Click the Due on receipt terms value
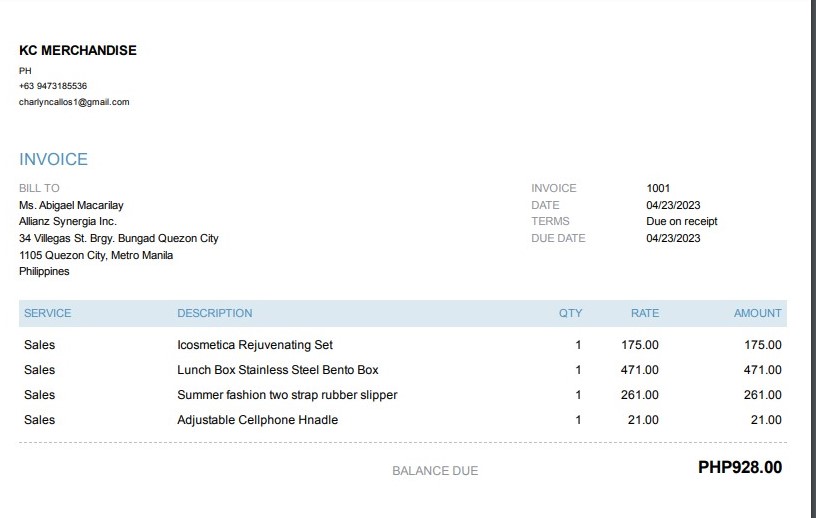This screenshot has height=518, width=816. (682, 221)
